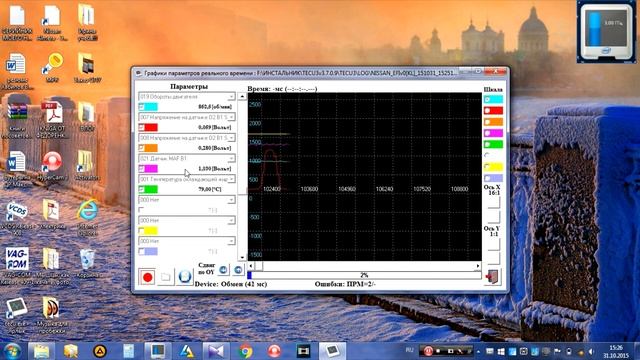Toggle the cyan engine RPM graph checkbox
Image resolution: width=640 pixels, height=360 pixels.
click(x=141, y=107)
